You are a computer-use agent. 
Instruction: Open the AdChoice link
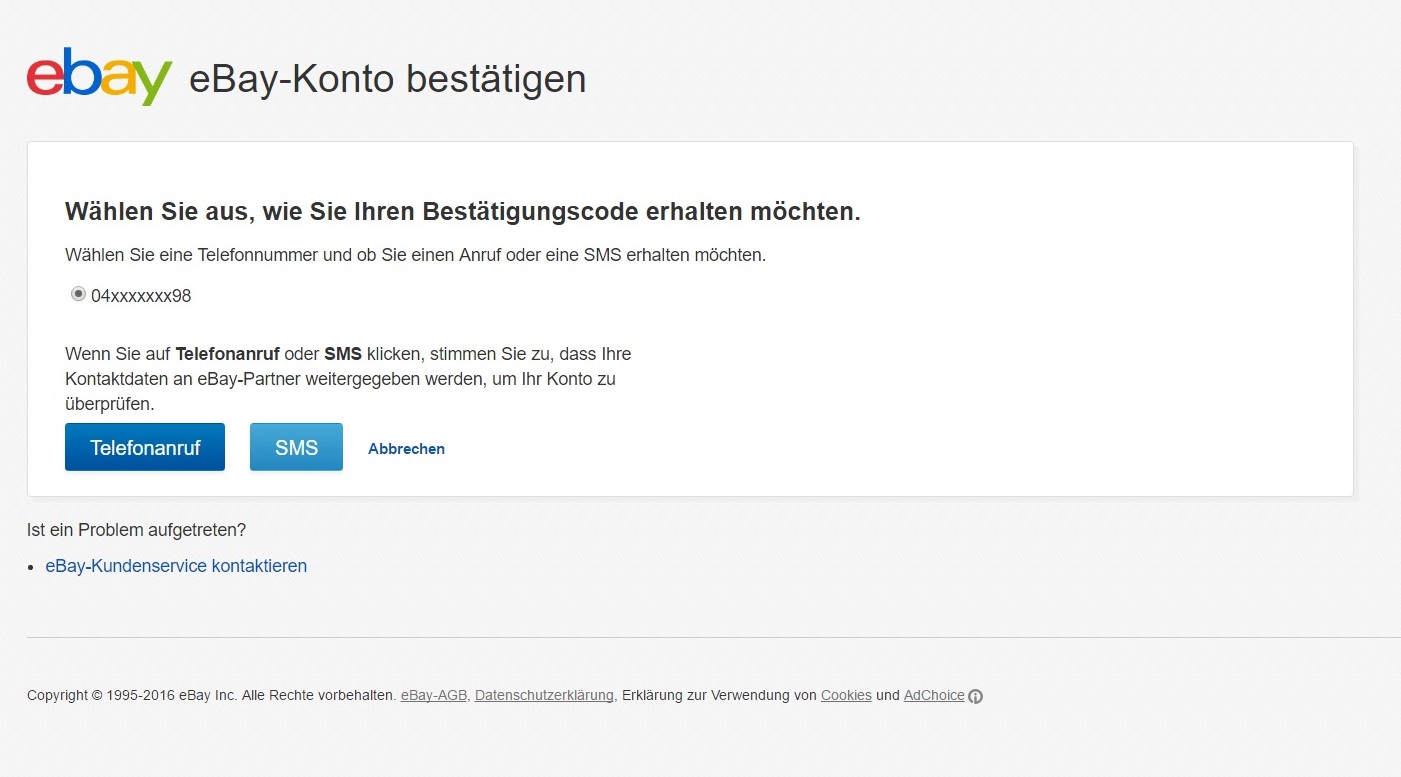pos(934,695)
